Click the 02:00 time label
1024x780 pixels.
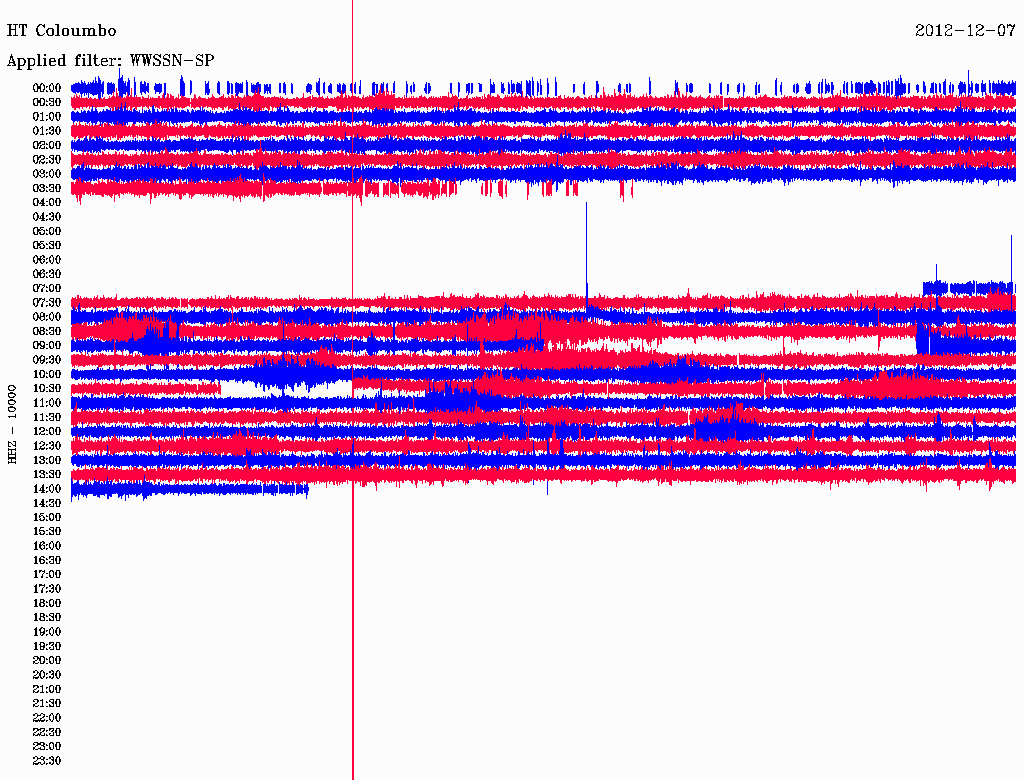click(x=47, y=145)
